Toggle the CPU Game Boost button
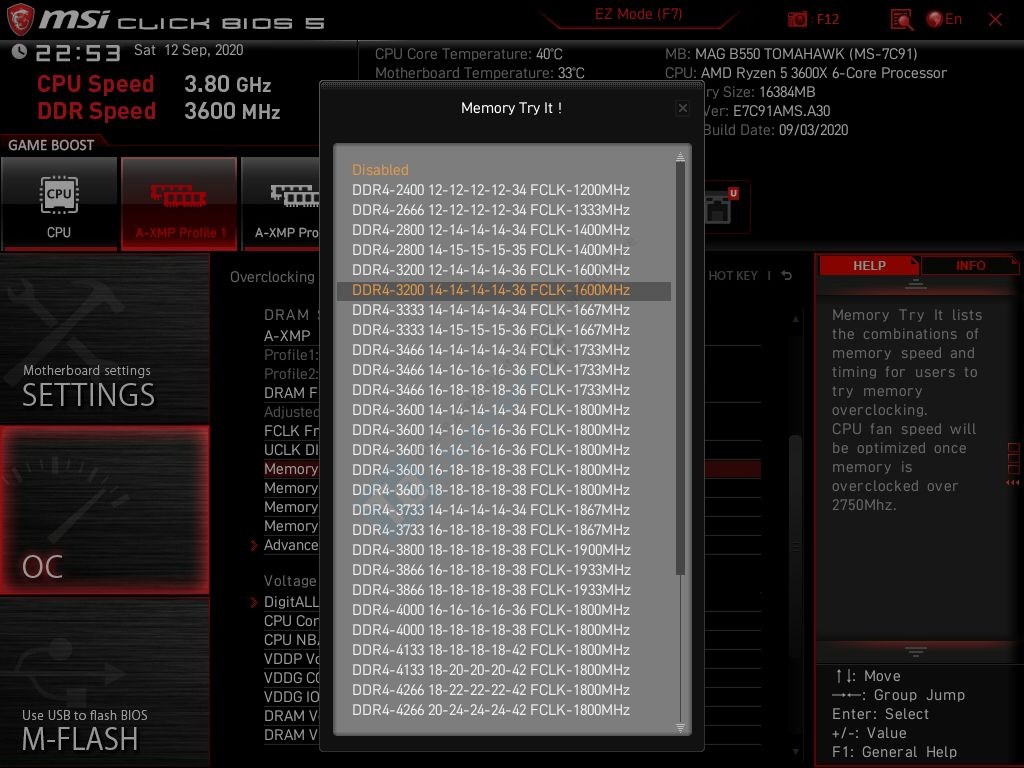The height and width of the screenshot is (768, 1024). [x=59, y=203]
